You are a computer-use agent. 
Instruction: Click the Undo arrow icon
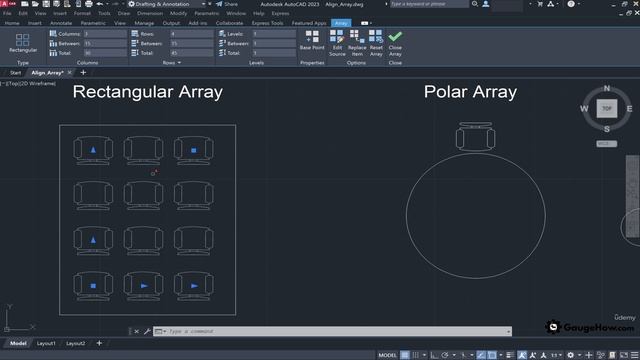(100, 4)
